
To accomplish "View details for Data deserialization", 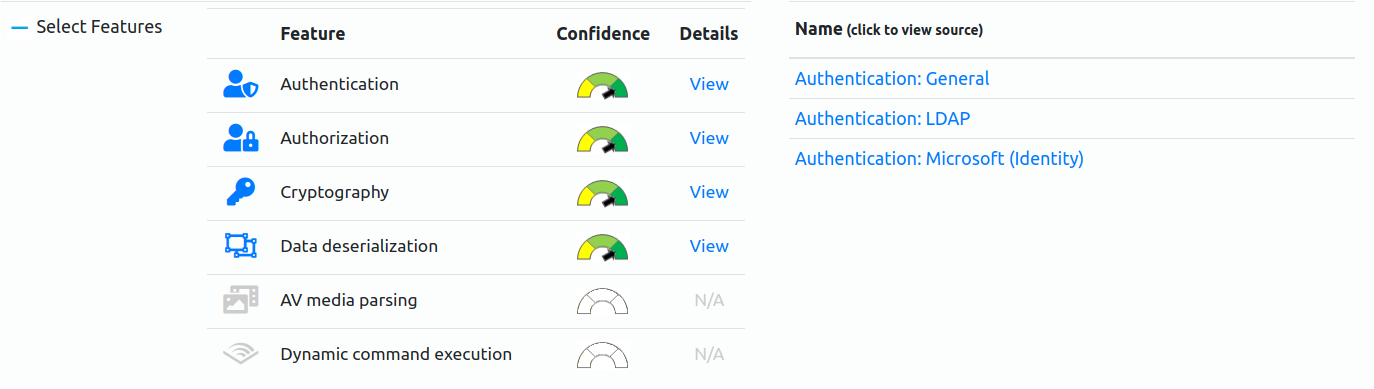I will (709, 246).
